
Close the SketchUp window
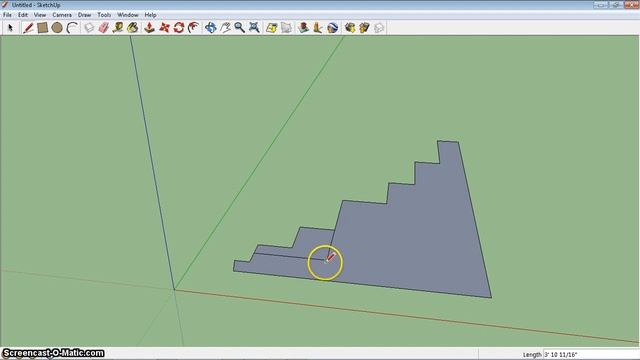[x=632, y=4]
